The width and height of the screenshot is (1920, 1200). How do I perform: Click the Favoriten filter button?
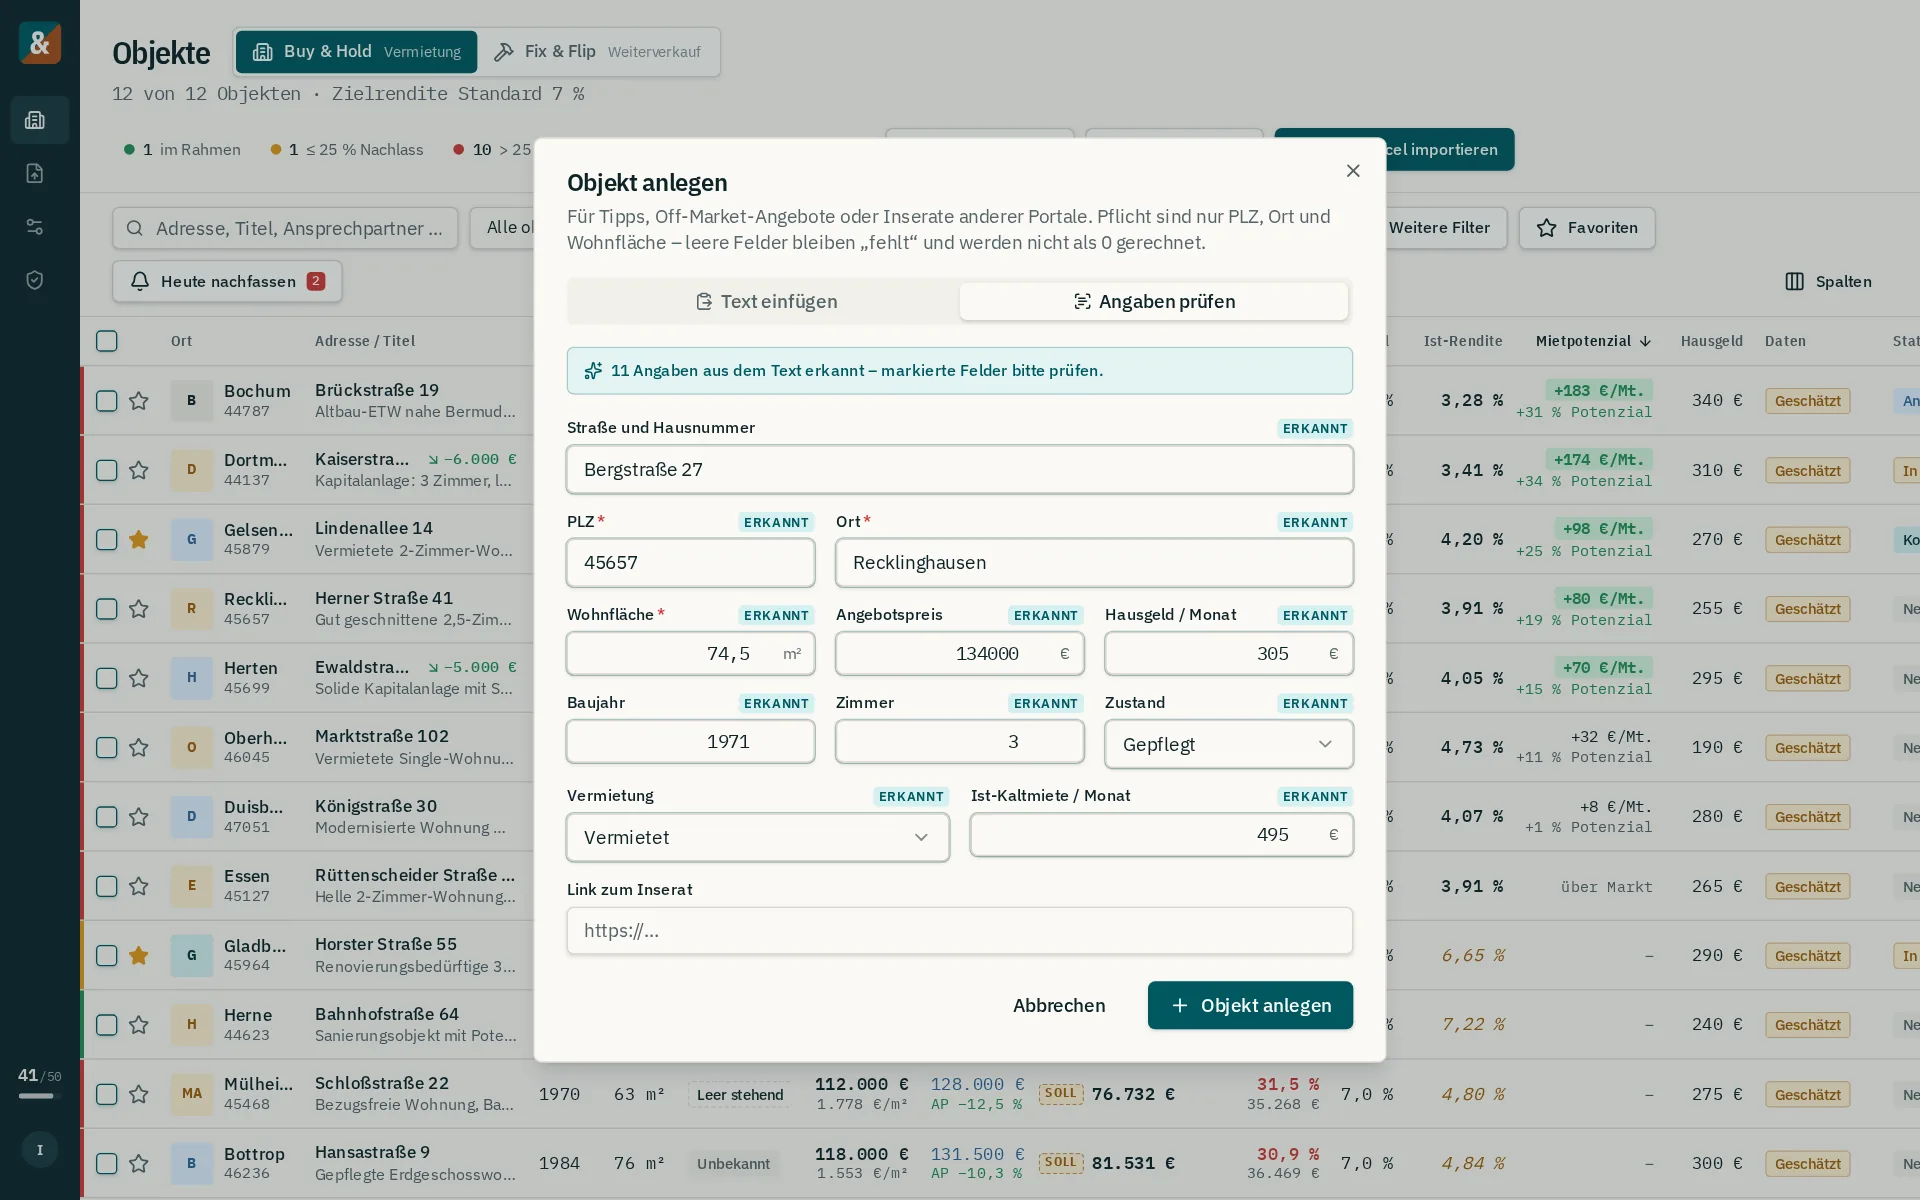click(1587, 228)
